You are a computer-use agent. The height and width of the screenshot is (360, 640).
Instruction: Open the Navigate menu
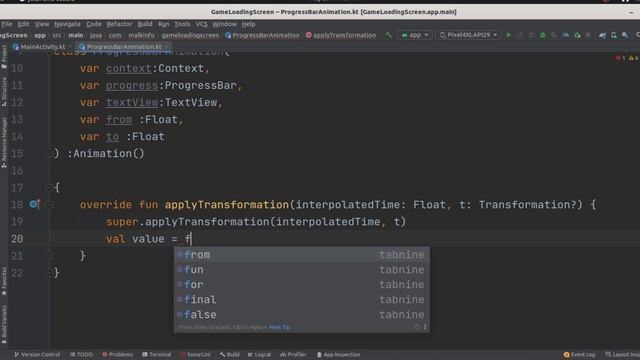(67, 24)
